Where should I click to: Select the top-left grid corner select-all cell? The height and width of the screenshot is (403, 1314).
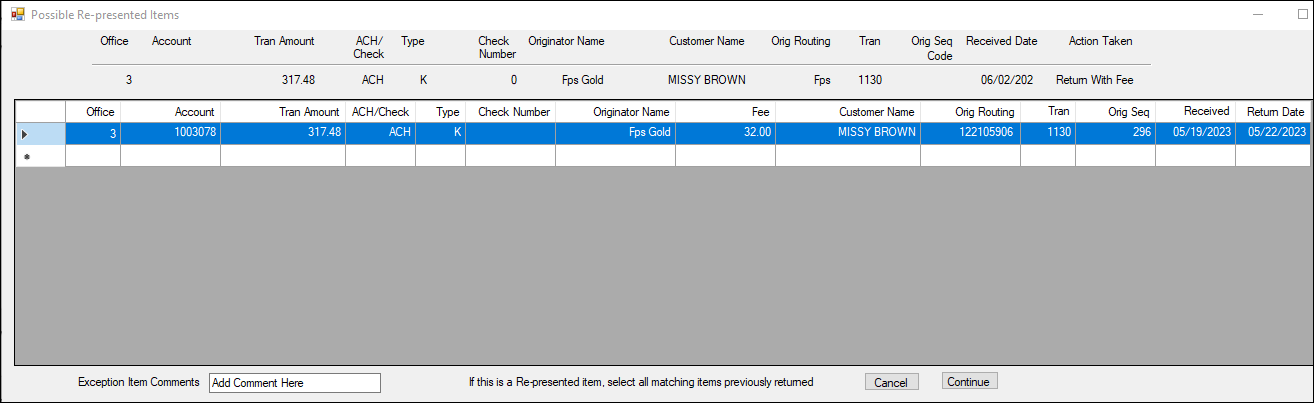pyautogui.click(x=41, y=112)
